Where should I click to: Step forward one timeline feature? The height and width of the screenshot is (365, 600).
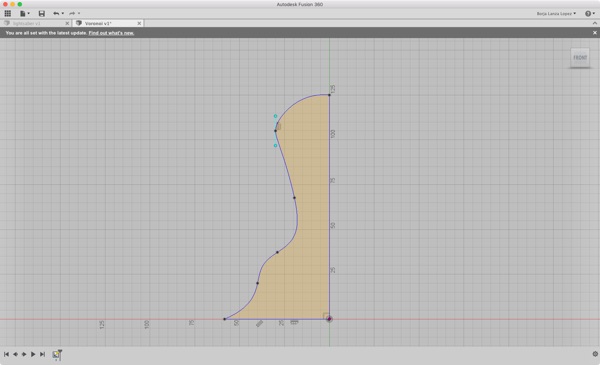pos(24,354)
